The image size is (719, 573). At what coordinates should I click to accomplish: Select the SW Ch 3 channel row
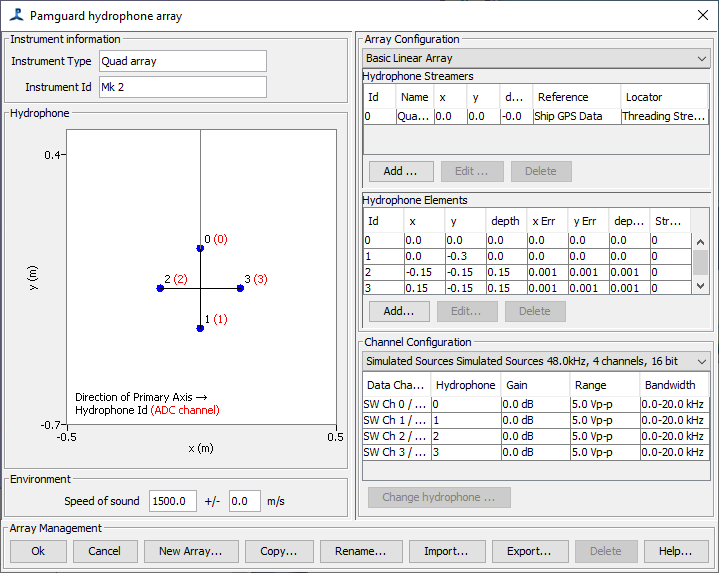[536, 452]
